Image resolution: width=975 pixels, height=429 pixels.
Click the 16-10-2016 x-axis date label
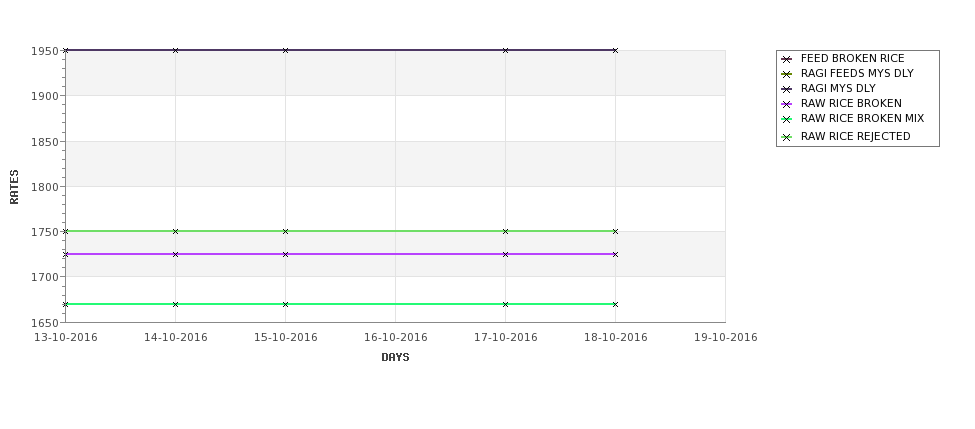[x=395, y=337]
